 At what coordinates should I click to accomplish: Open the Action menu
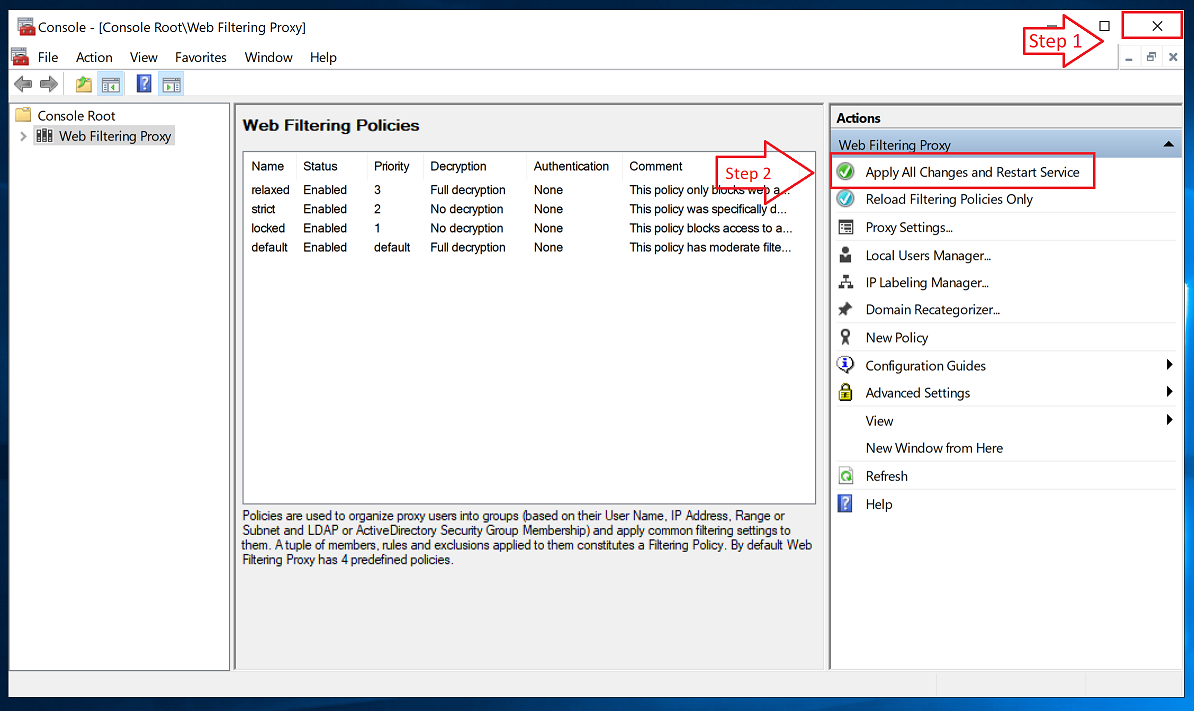[x=94, y=57]
